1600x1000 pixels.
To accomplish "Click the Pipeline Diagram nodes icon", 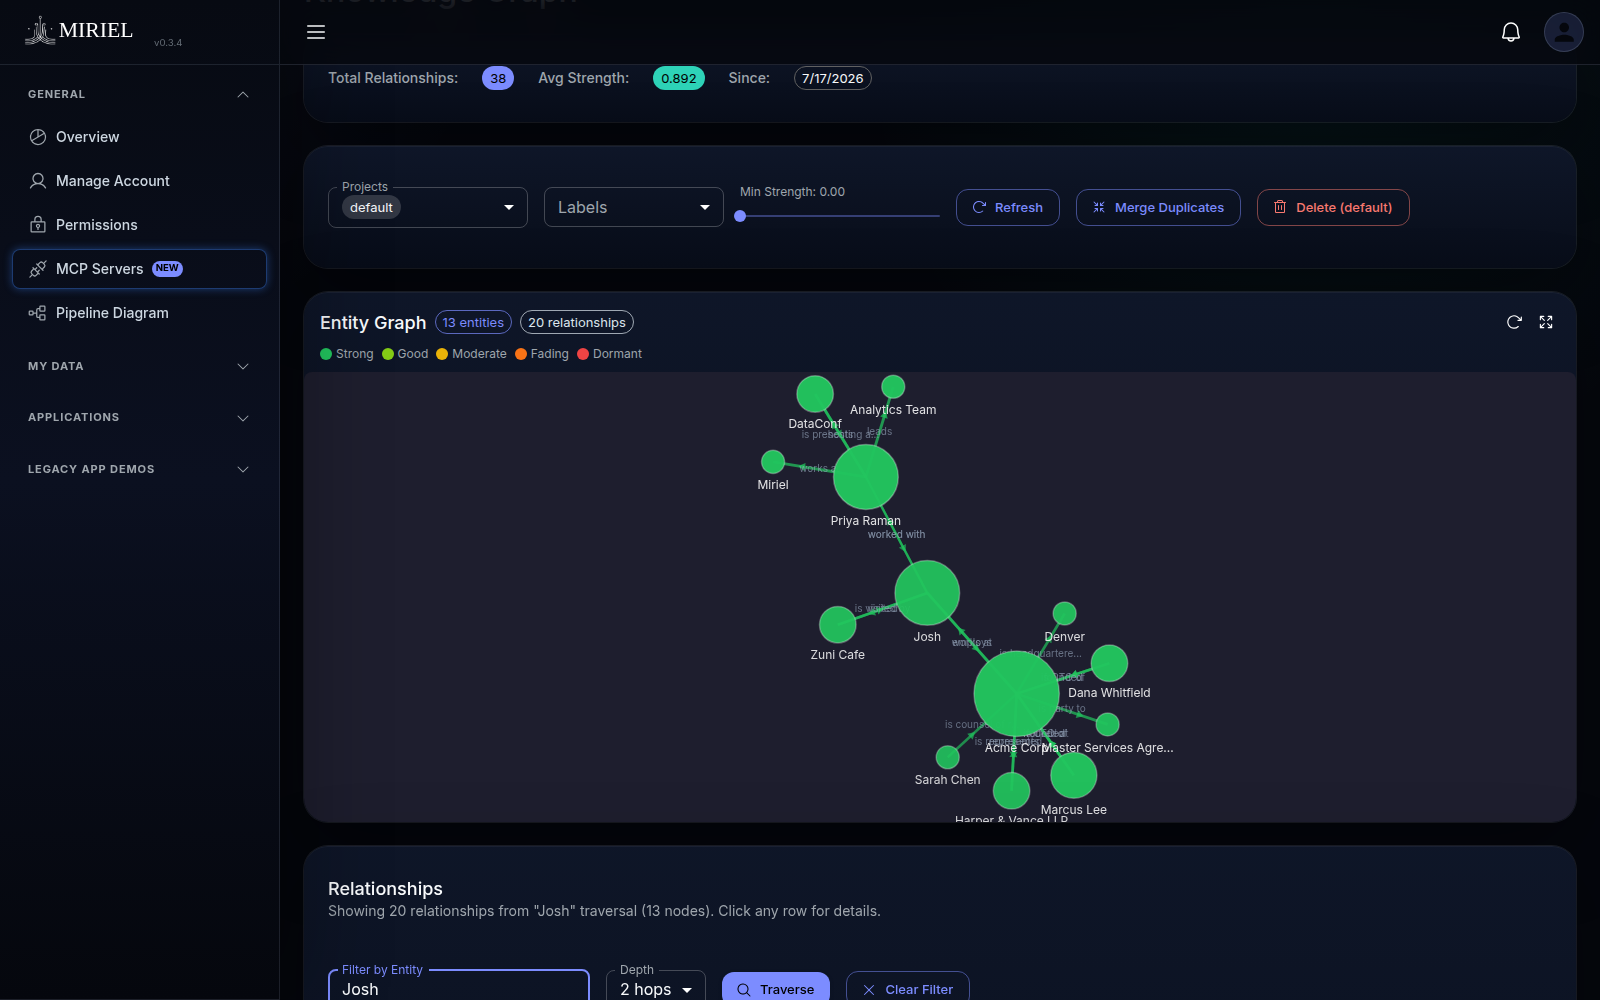I will point(38,313).
